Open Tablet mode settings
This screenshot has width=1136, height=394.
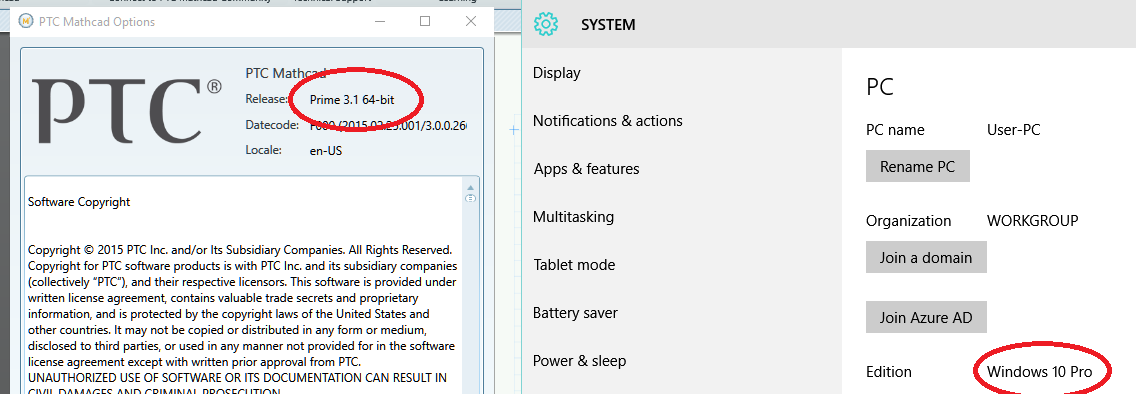574,265
